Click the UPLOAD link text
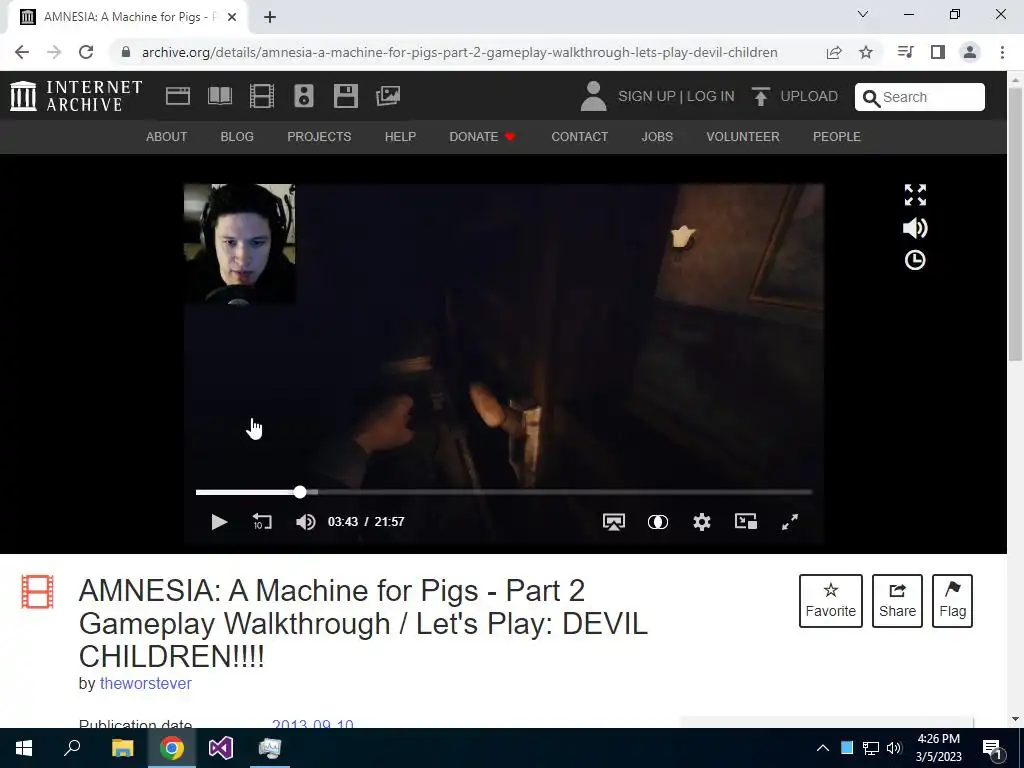Screen dimensions: 1024x768 809,96
